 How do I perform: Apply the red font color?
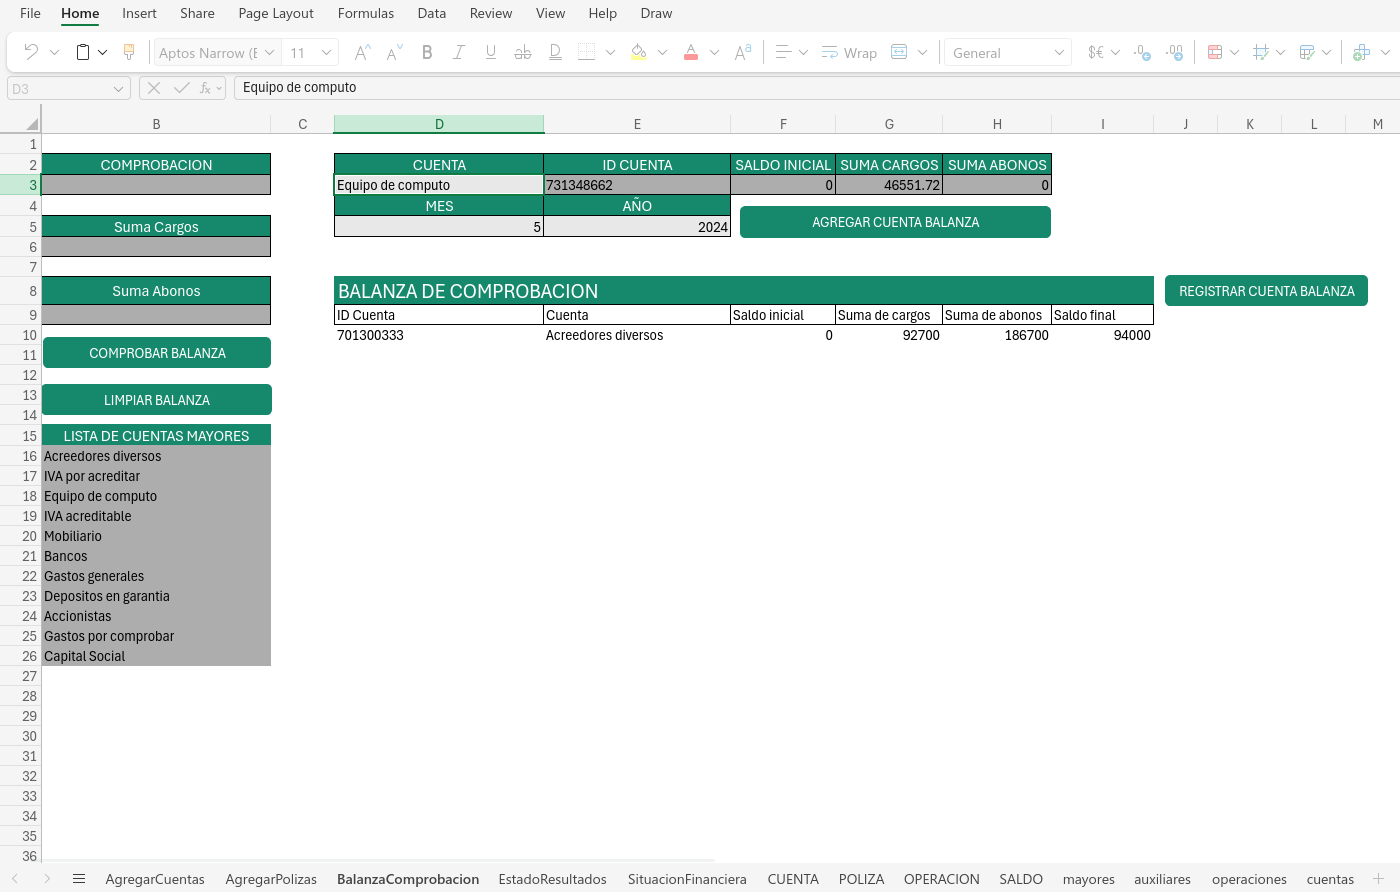click(x=691, y=52)
